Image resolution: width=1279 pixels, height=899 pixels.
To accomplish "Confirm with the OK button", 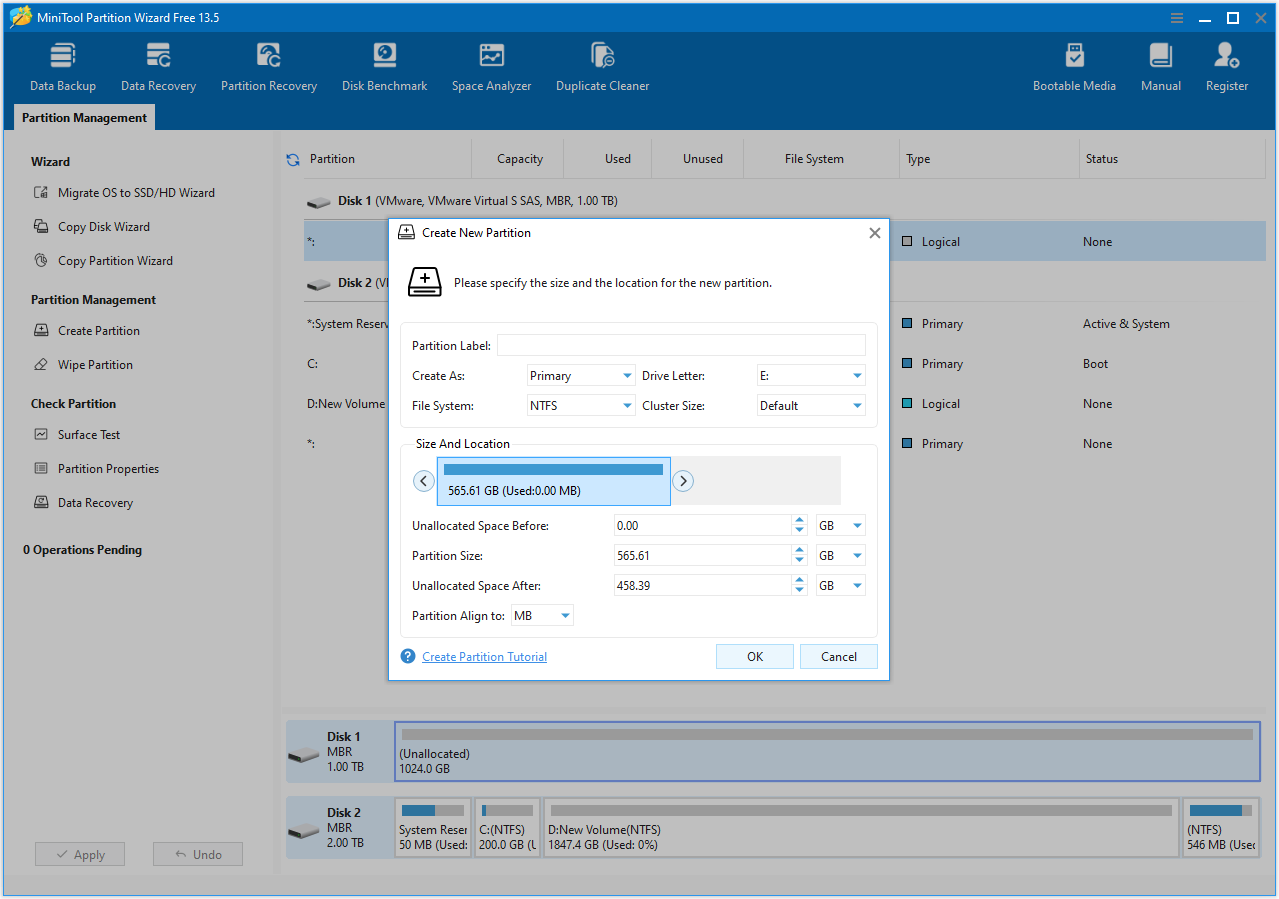I will pyautogui.click(x=754, y=656).
